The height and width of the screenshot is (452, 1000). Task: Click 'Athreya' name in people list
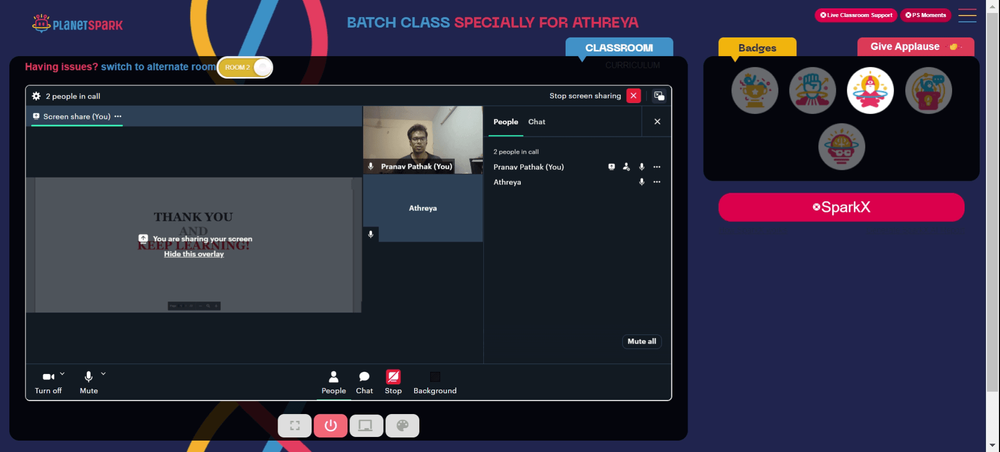coord(507,182)
